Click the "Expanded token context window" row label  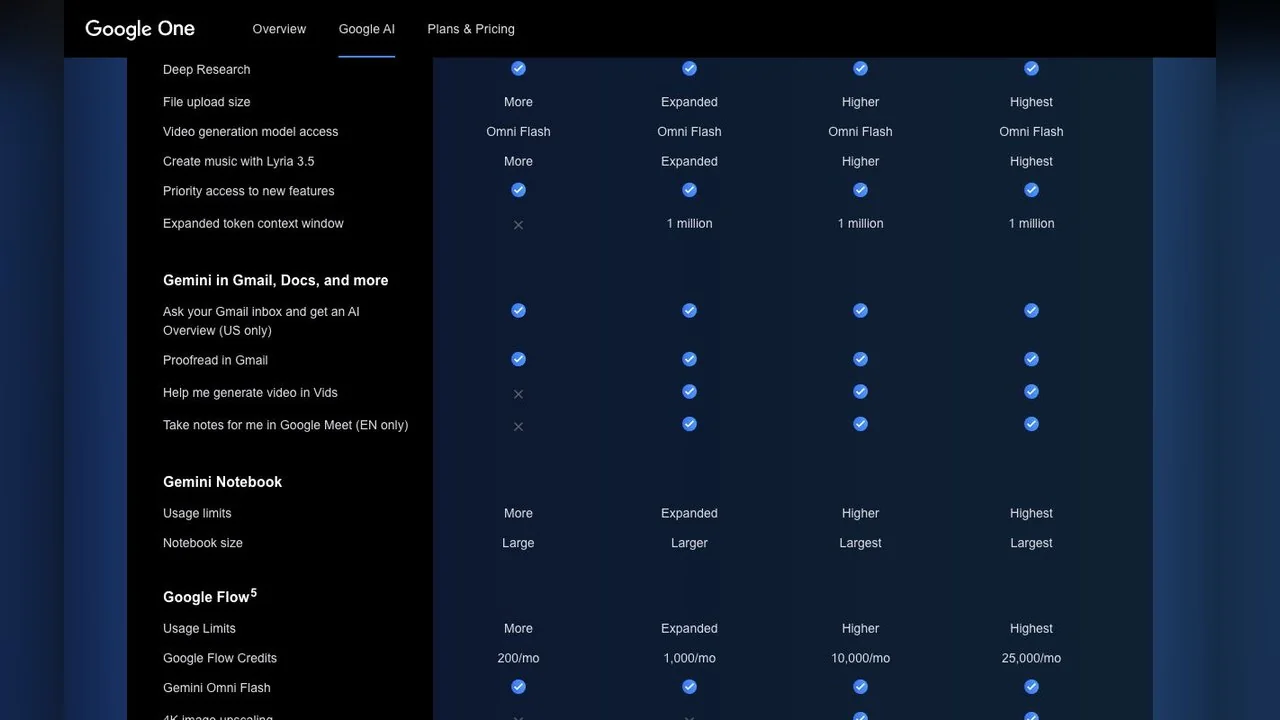tap(253, 224)
